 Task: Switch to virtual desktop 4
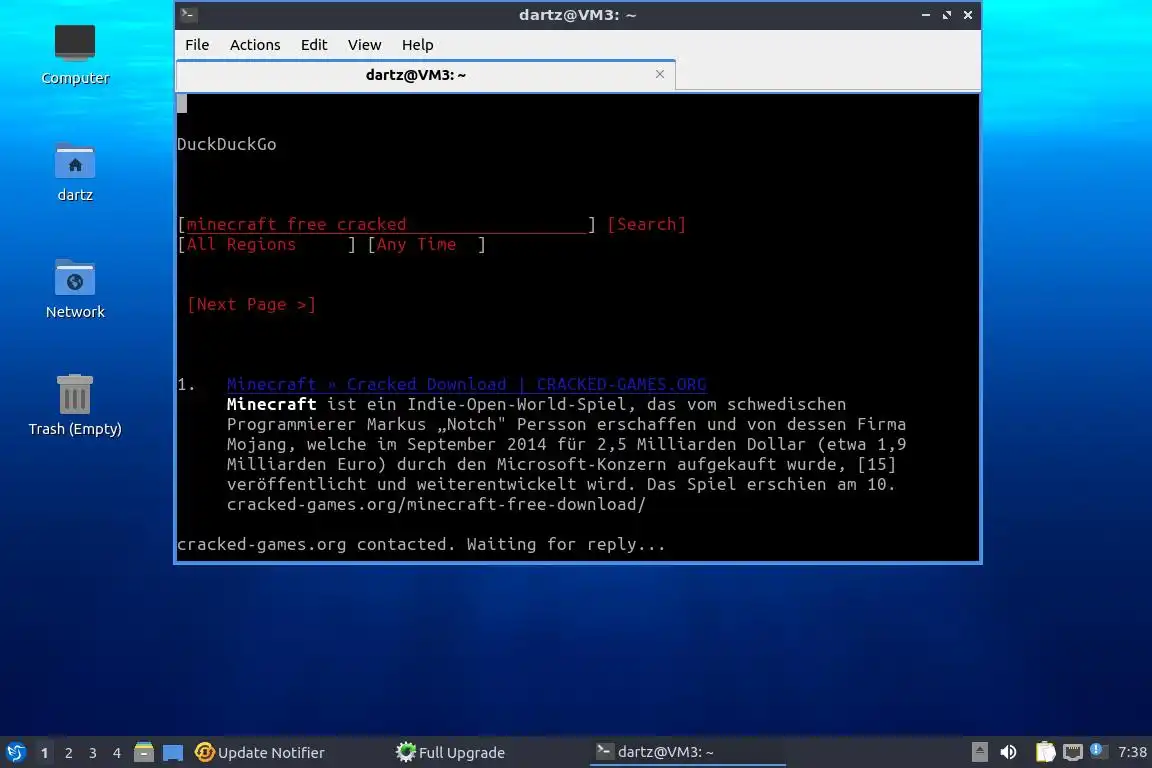point(117,753)
